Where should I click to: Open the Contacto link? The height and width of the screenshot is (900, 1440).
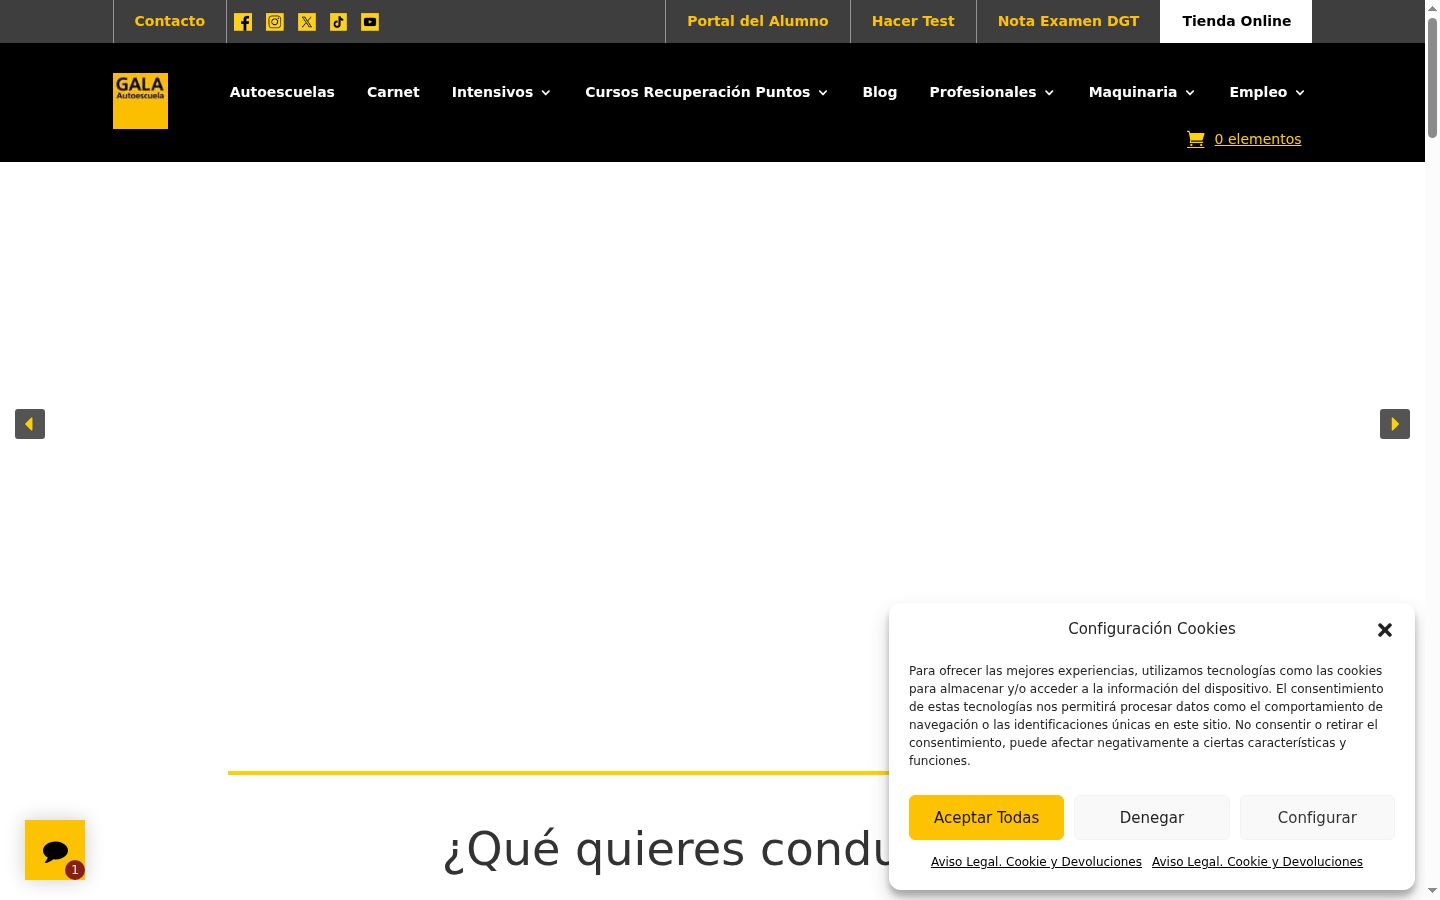click(170, 21)
